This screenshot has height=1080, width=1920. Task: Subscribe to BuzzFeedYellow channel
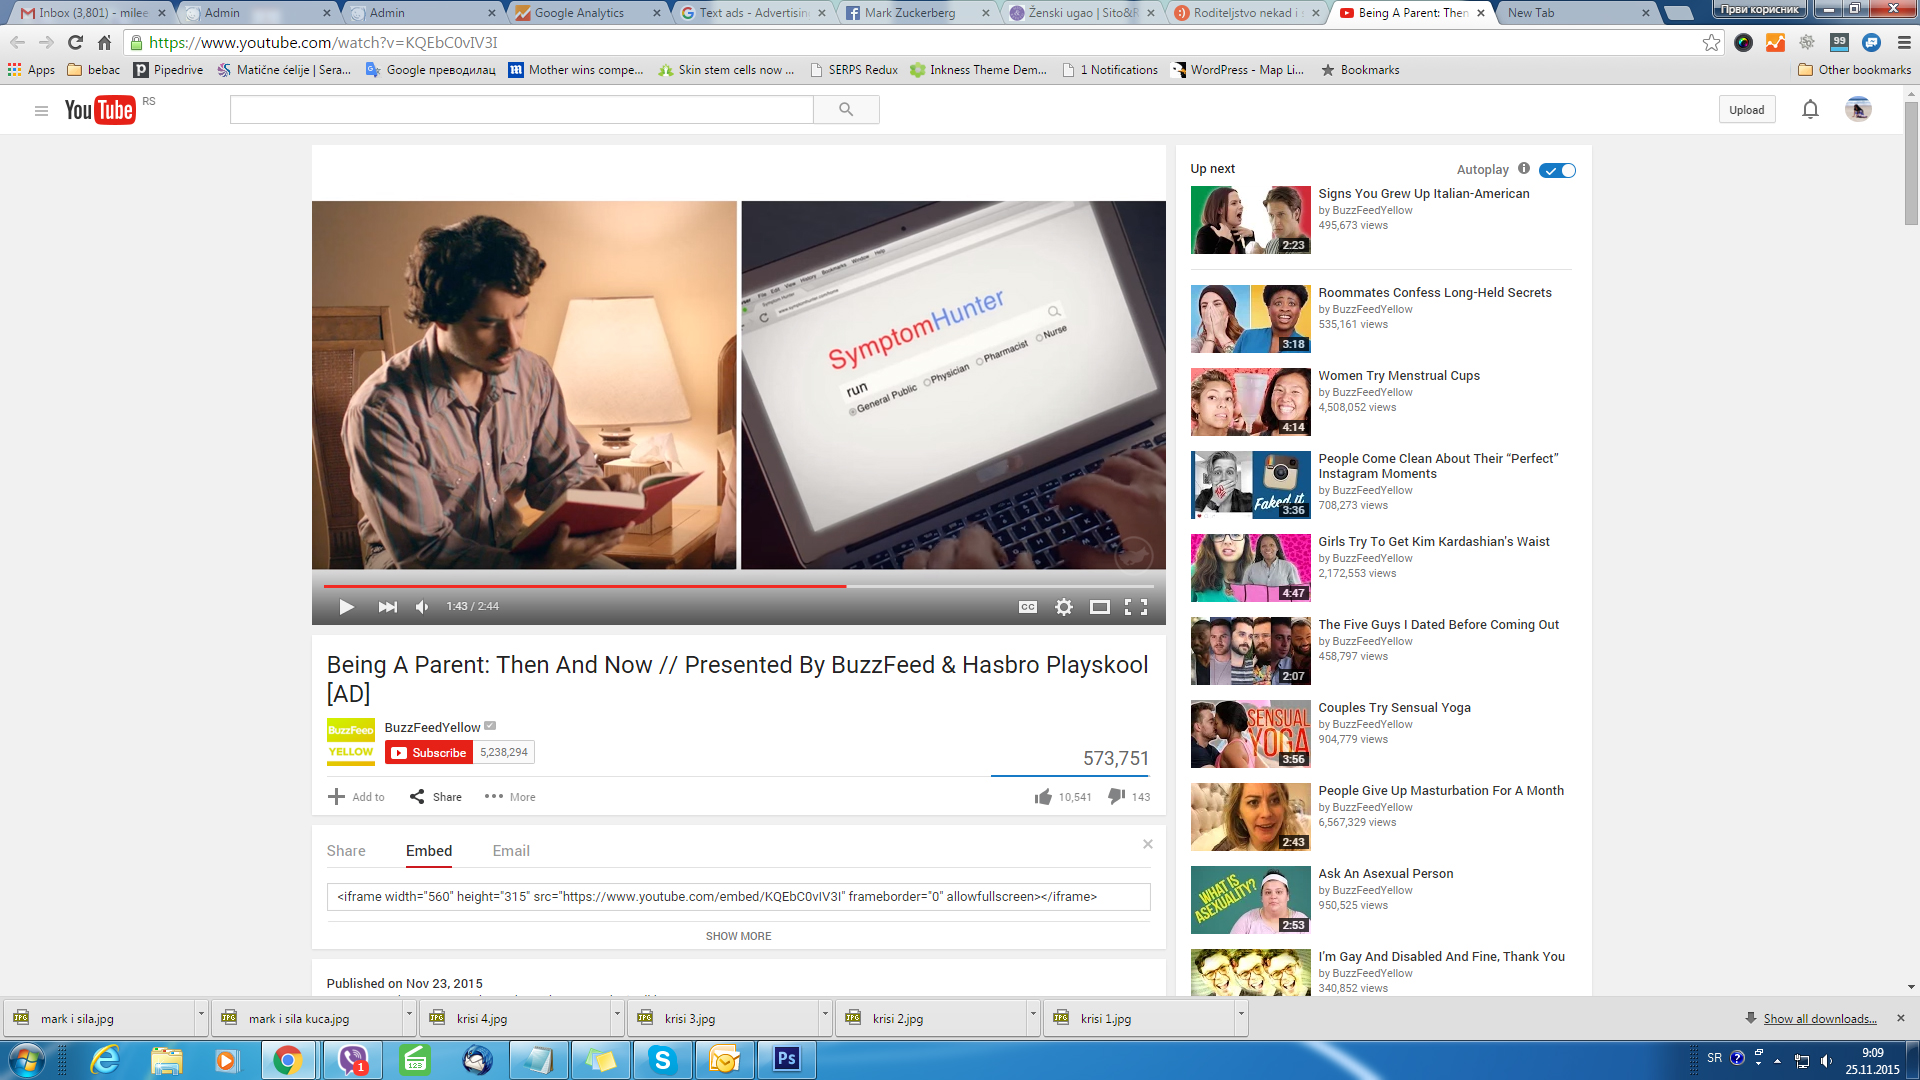[430, 753]
